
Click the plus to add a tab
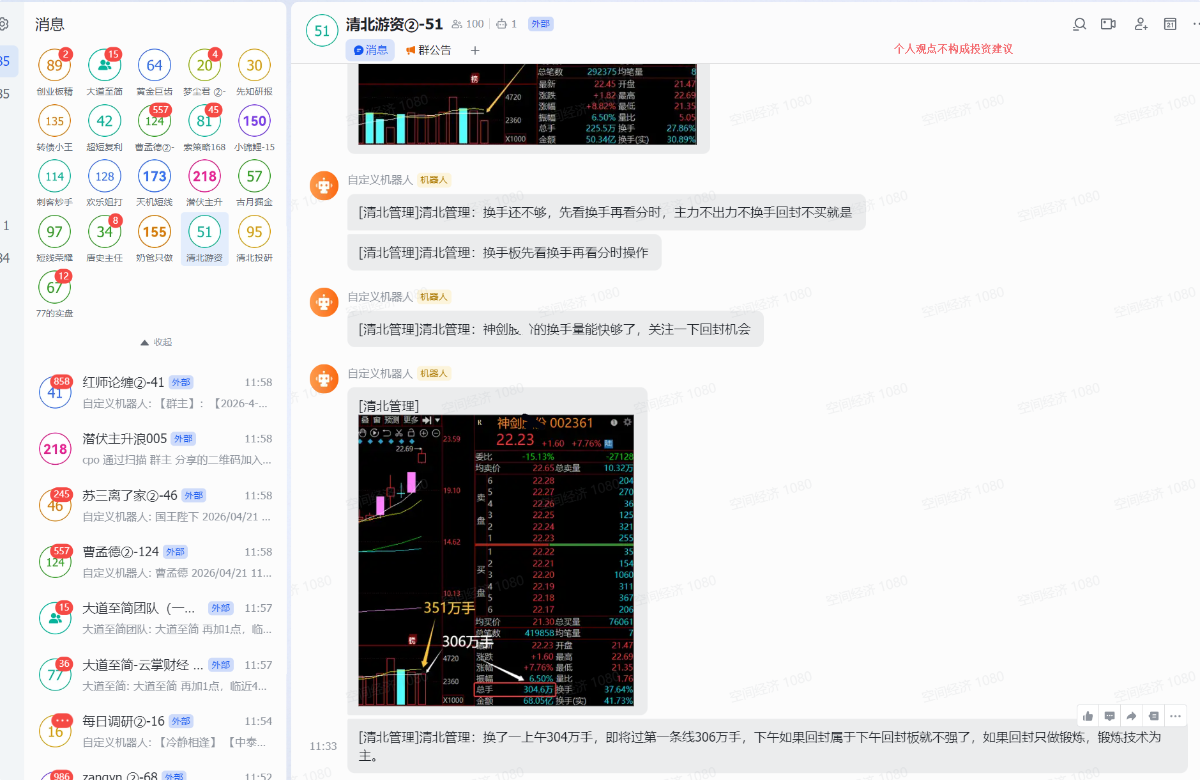point(475,50)
